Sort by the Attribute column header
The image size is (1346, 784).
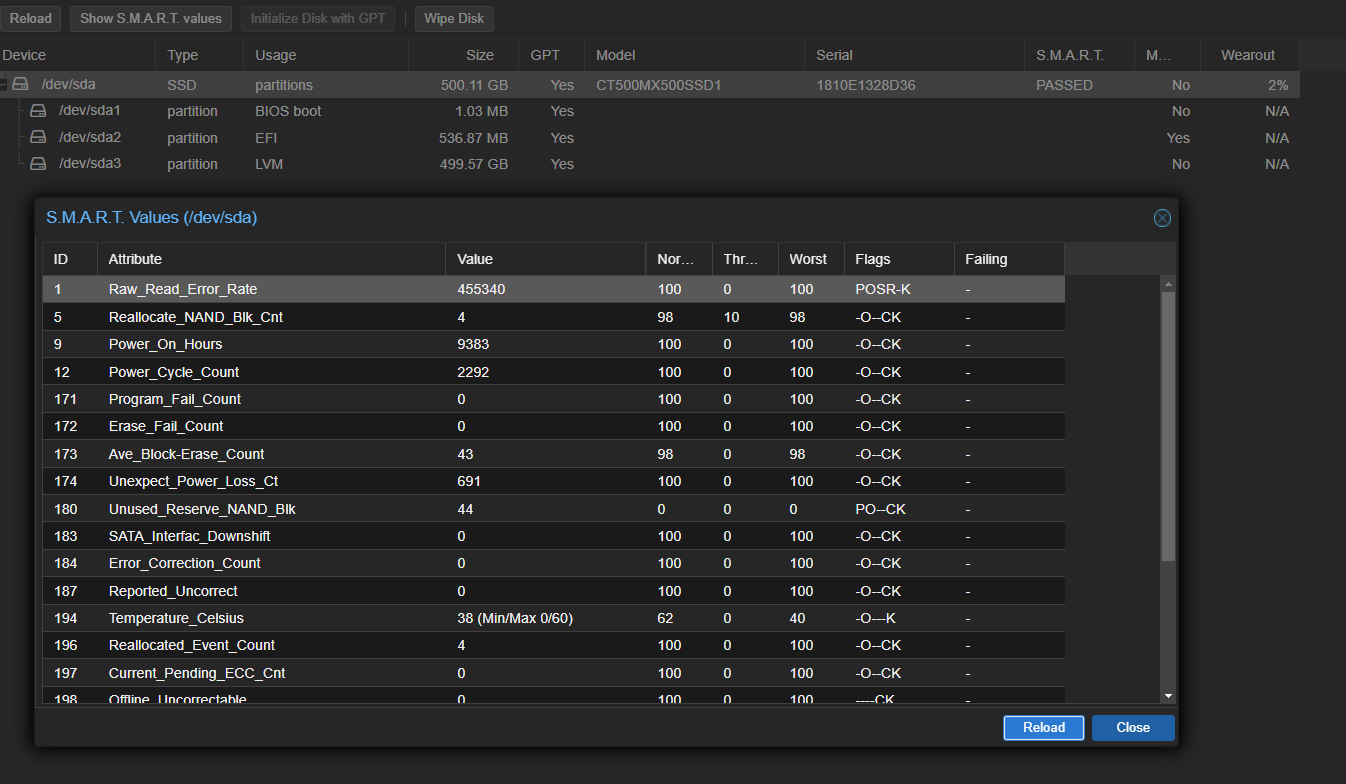271,259
